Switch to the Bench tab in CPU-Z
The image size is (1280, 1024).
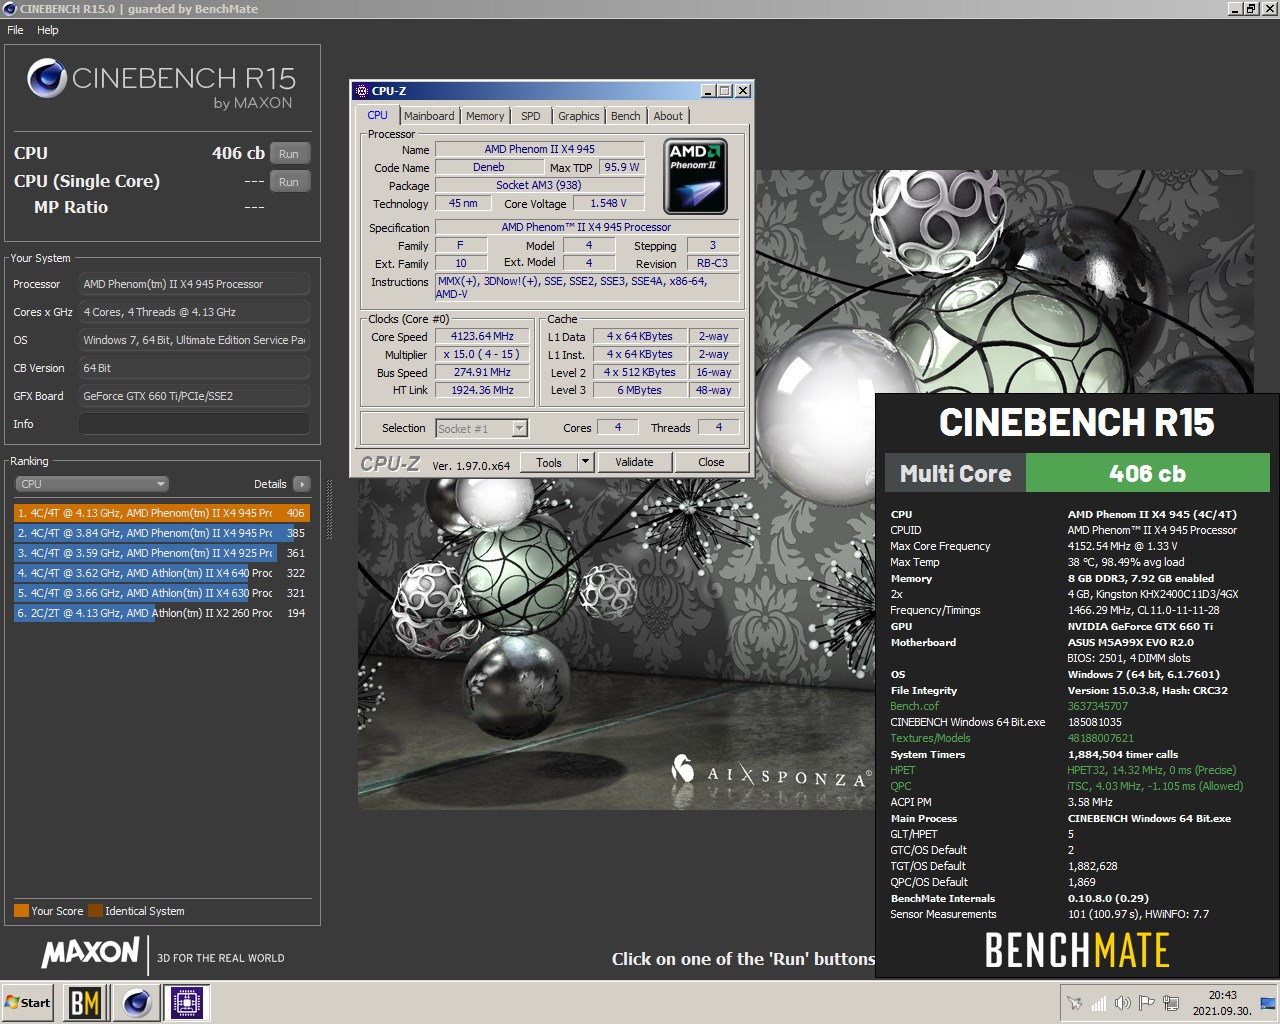click(x=626, y=116)
